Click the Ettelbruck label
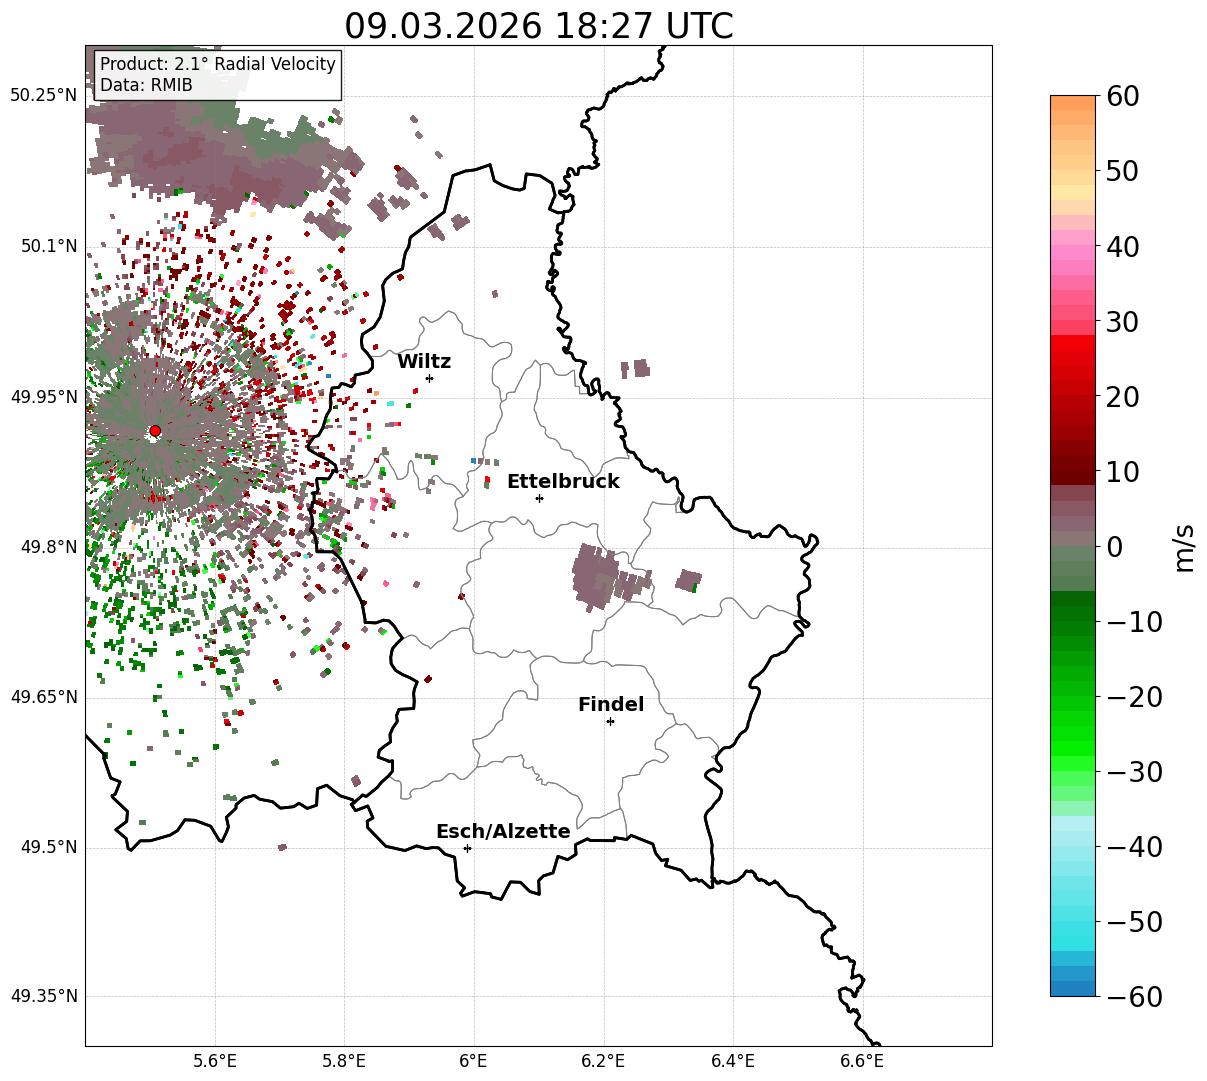The width and height of the screenshot is (1207, 1081). [563, 482]
